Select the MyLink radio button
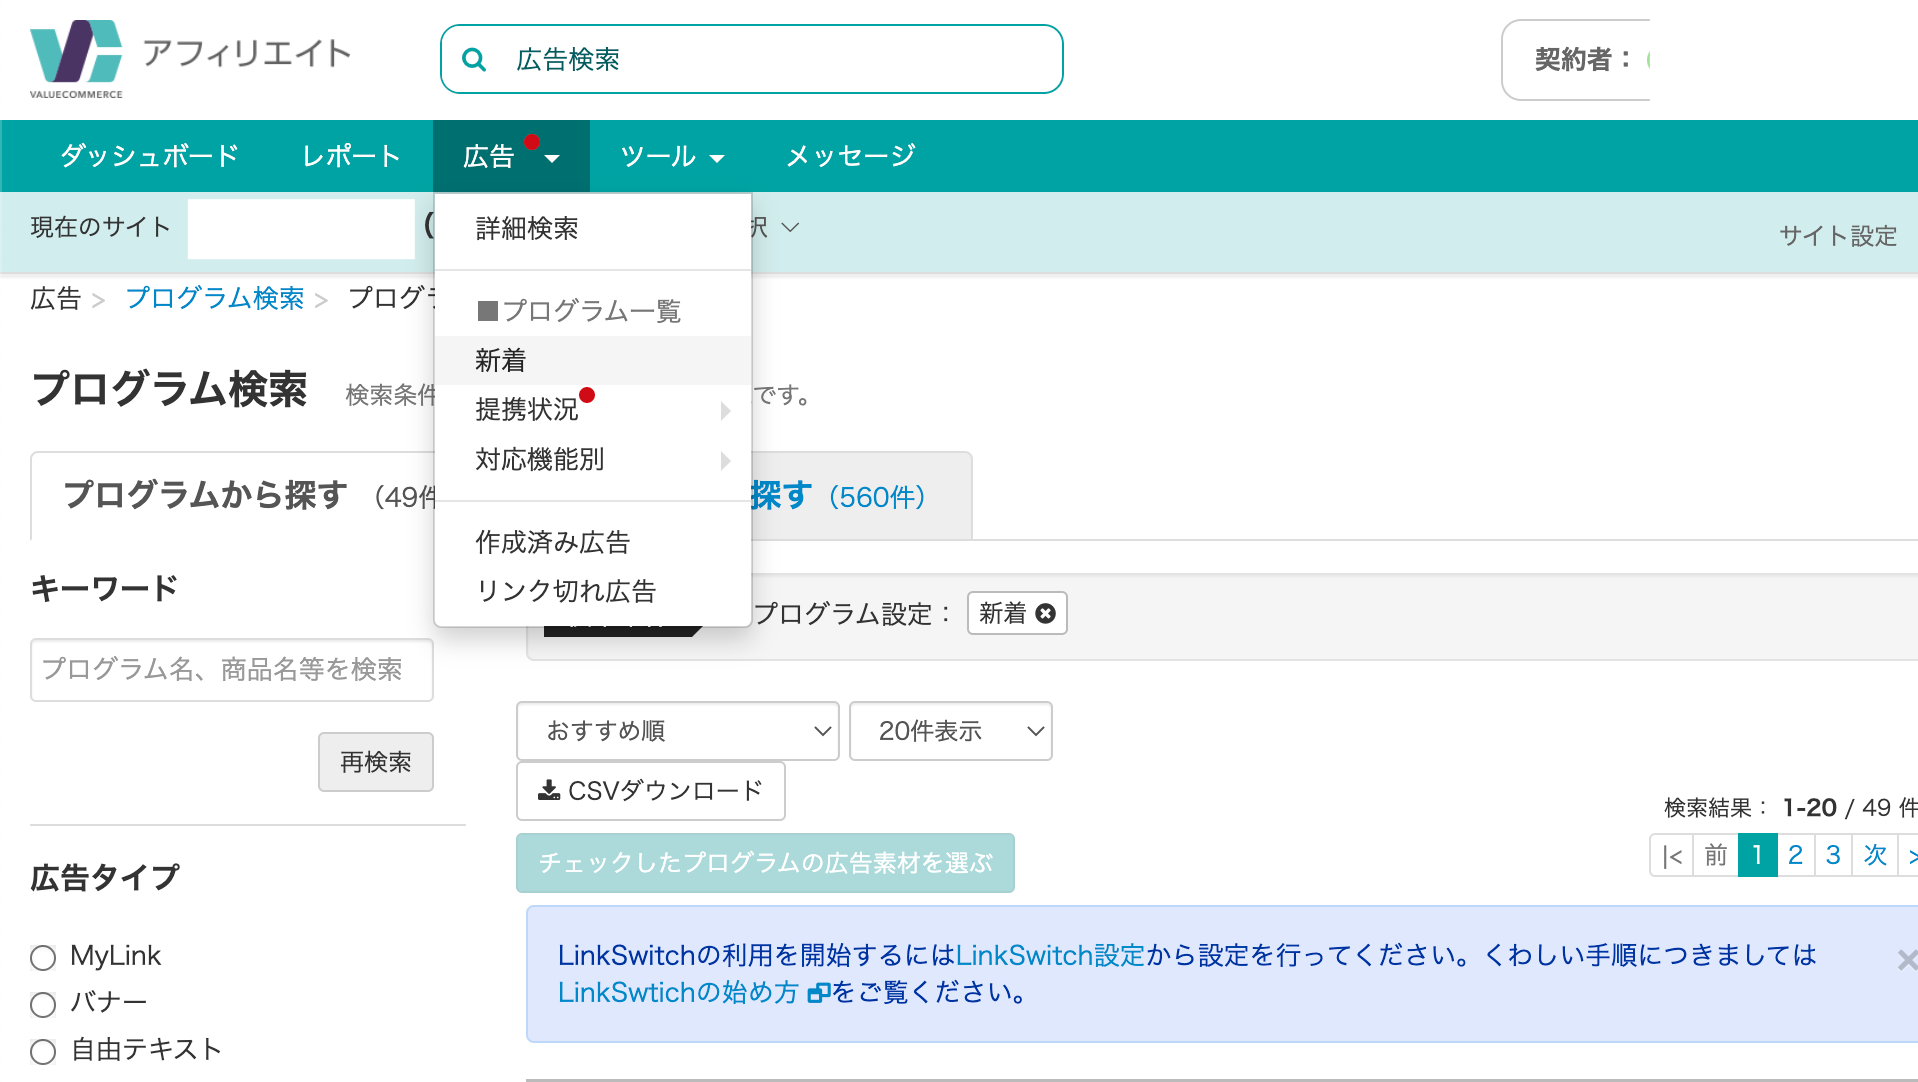The image size is (1918, 1082). click(43, 958)
